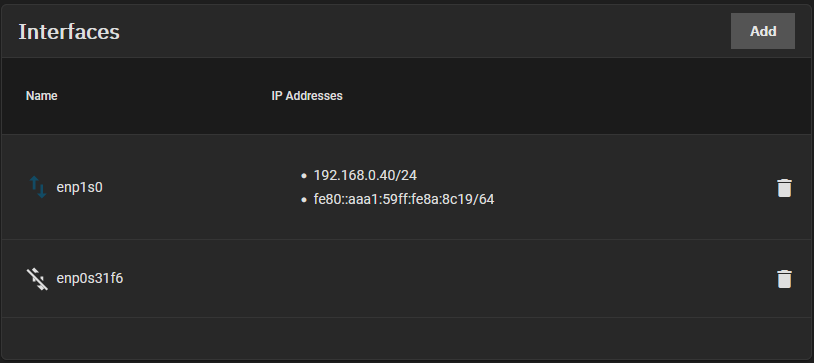
Task: Delete the enp1s0 interface with trash icon
Action: (x=784, y=187)
